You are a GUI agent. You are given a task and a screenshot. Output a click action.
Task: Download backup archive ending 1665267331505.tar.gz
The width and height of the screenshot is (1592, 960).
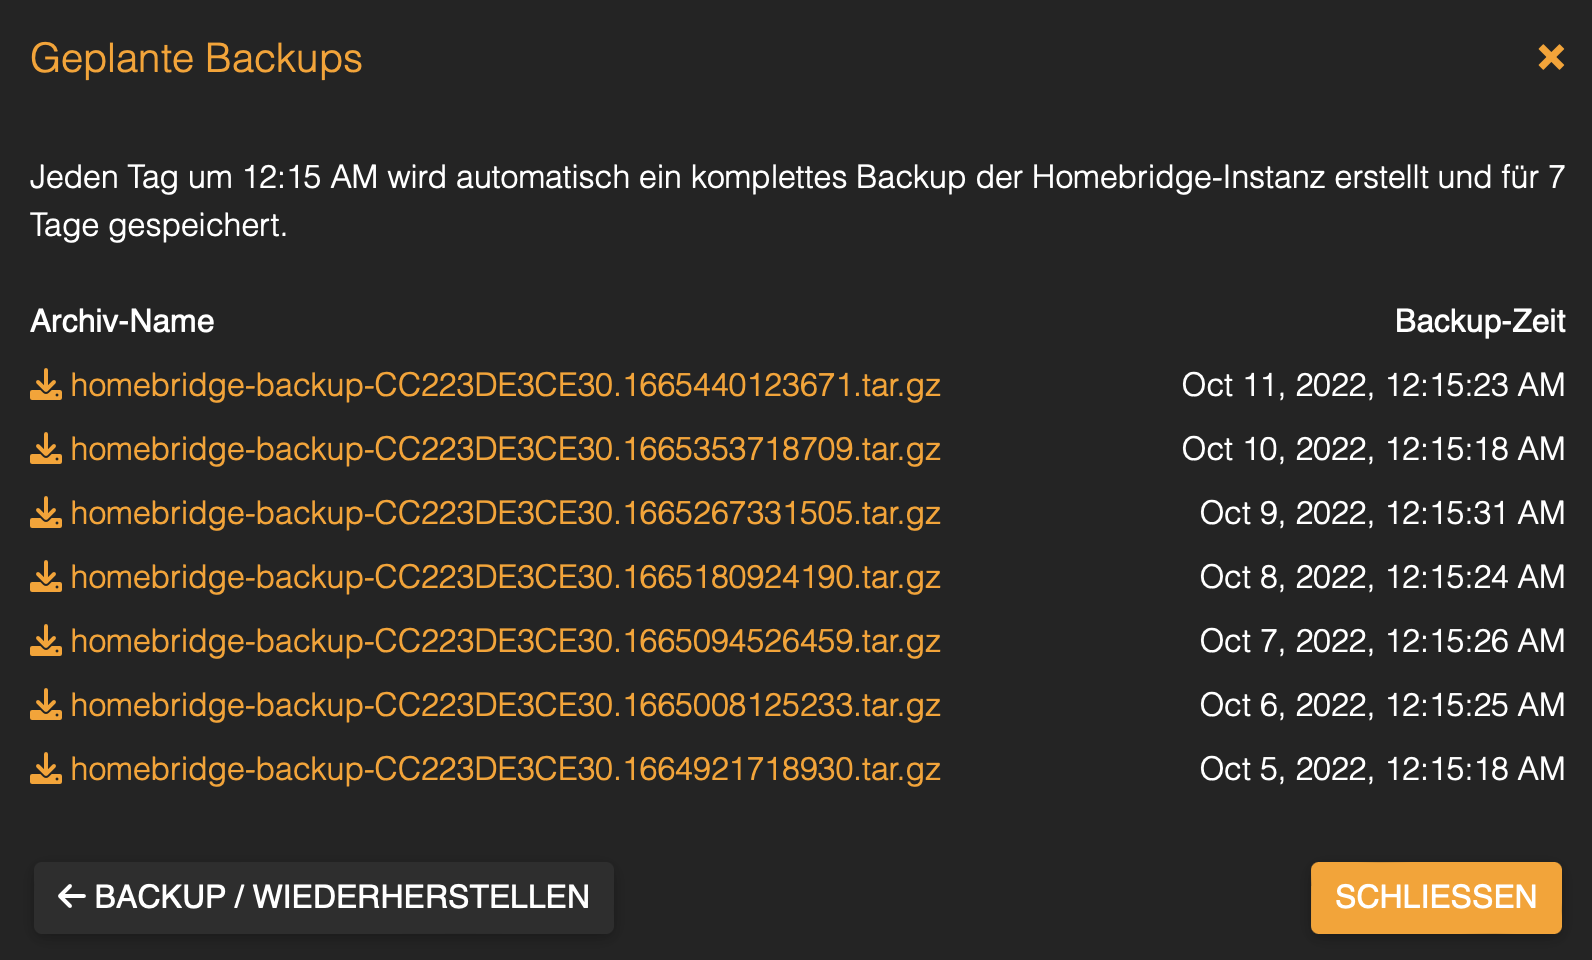coord(505,513)
